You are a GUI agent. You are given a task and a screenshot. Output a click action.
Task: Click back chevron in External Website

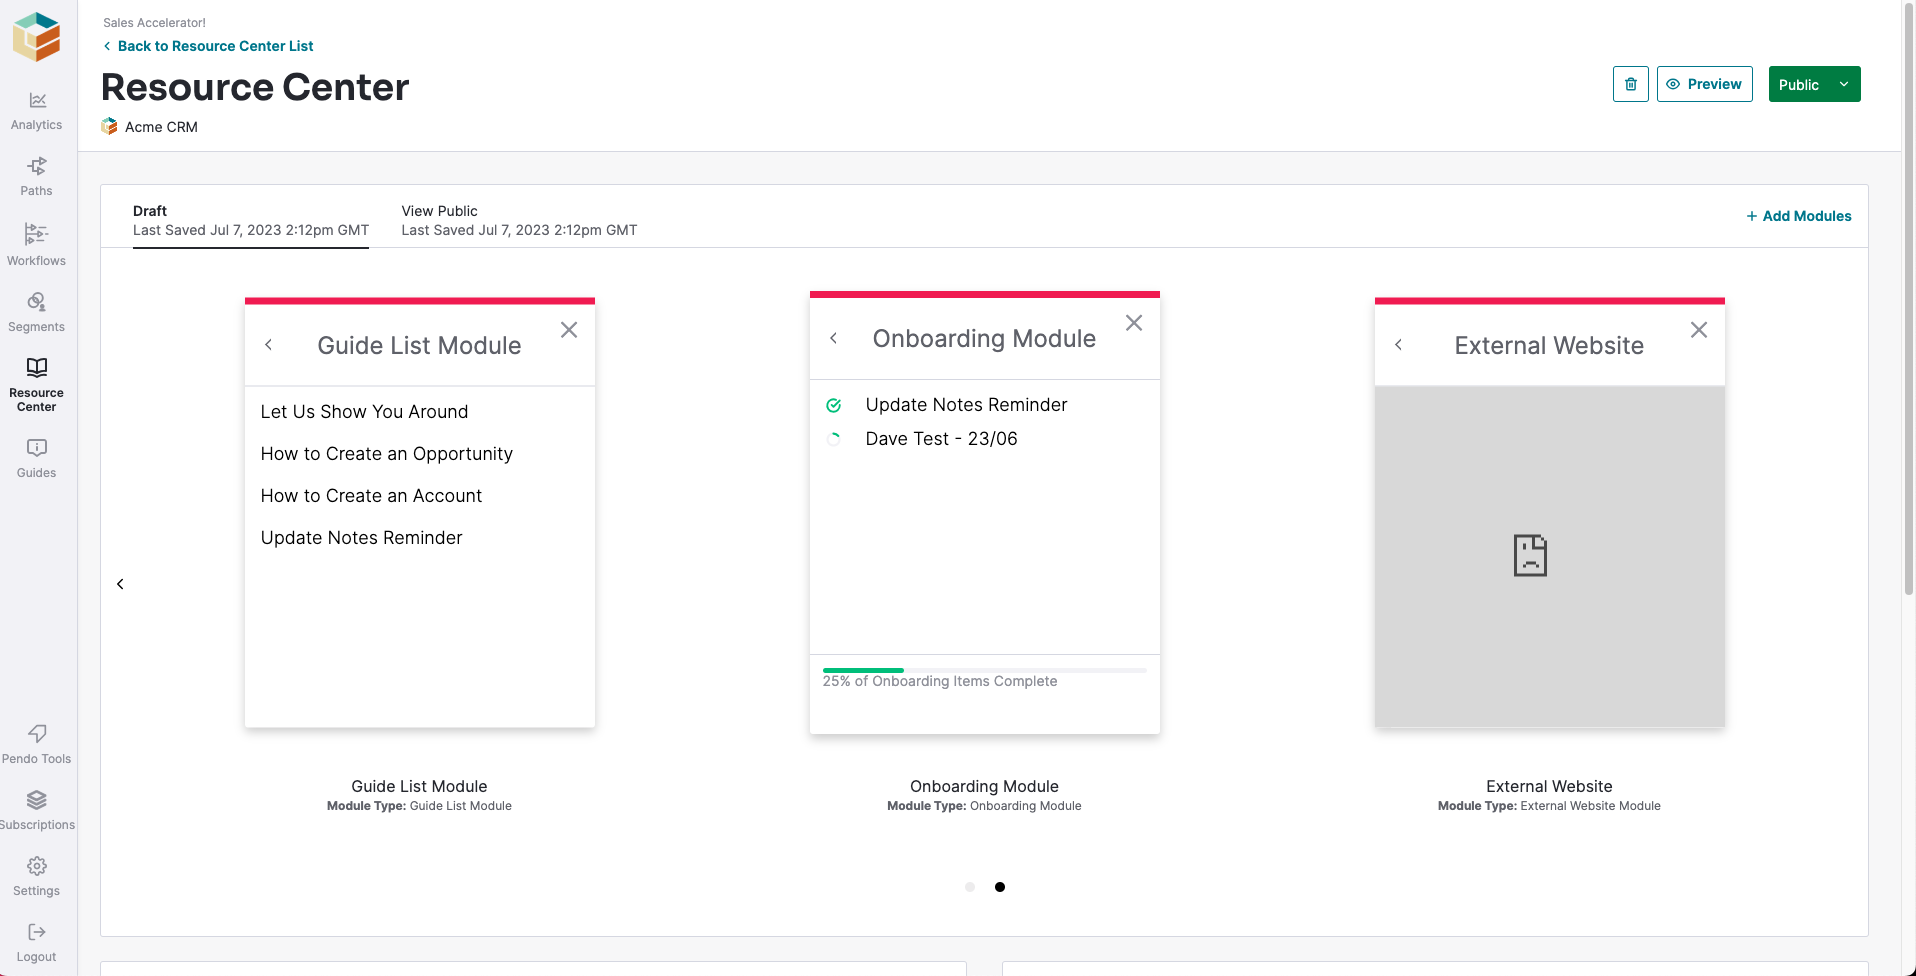tap(1398, 345)
